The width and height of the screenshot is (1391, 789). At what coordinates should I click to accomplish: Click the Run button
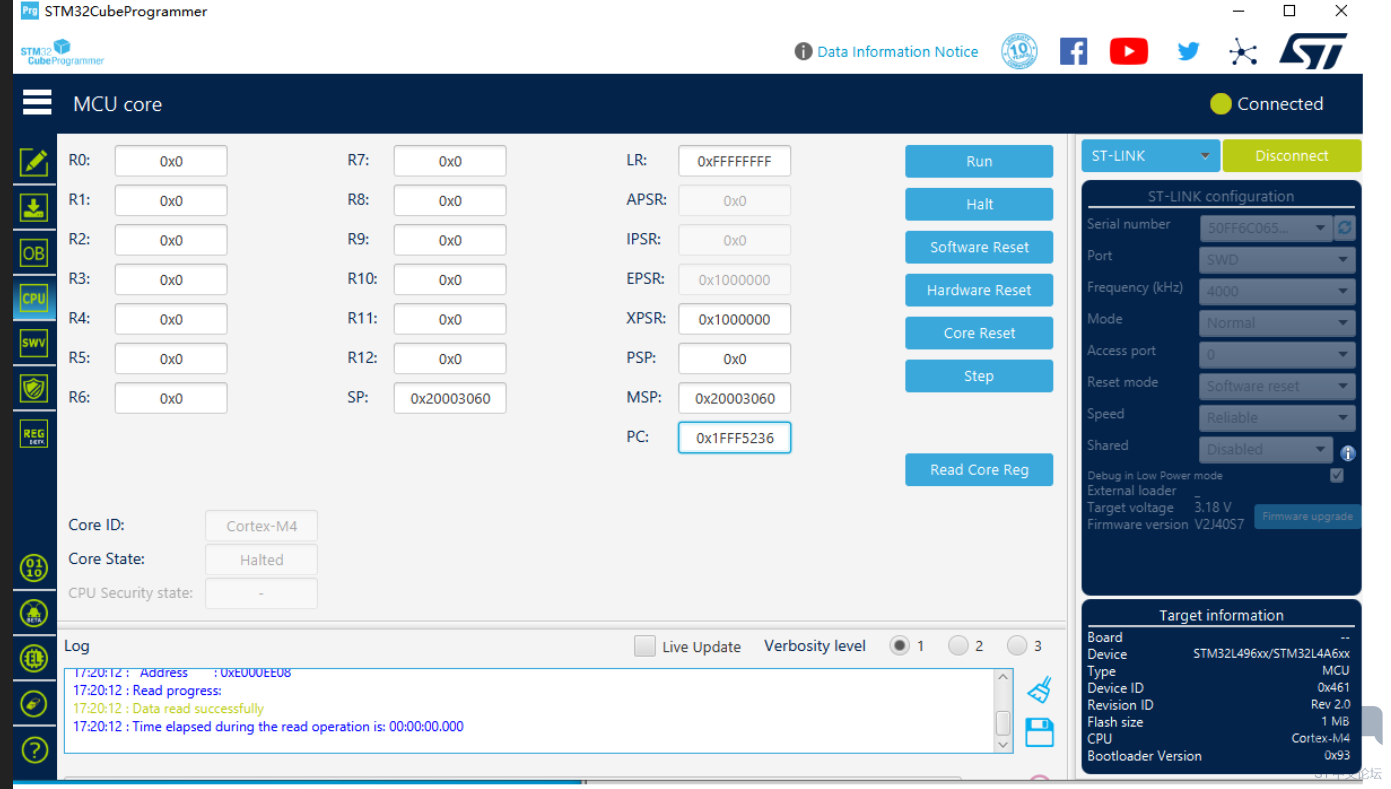[979, 161]
